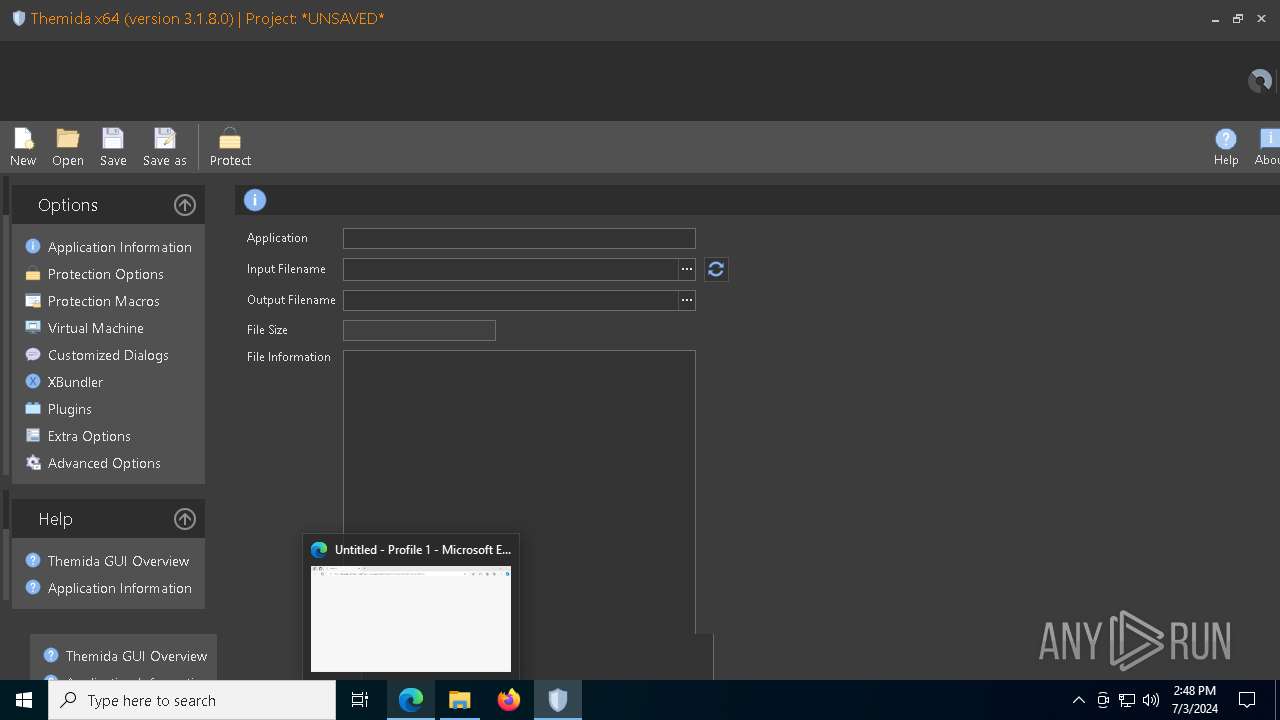Start protection with the Protect button
The width and height of the screenshot is (1280, 720).
coord(230,147)
